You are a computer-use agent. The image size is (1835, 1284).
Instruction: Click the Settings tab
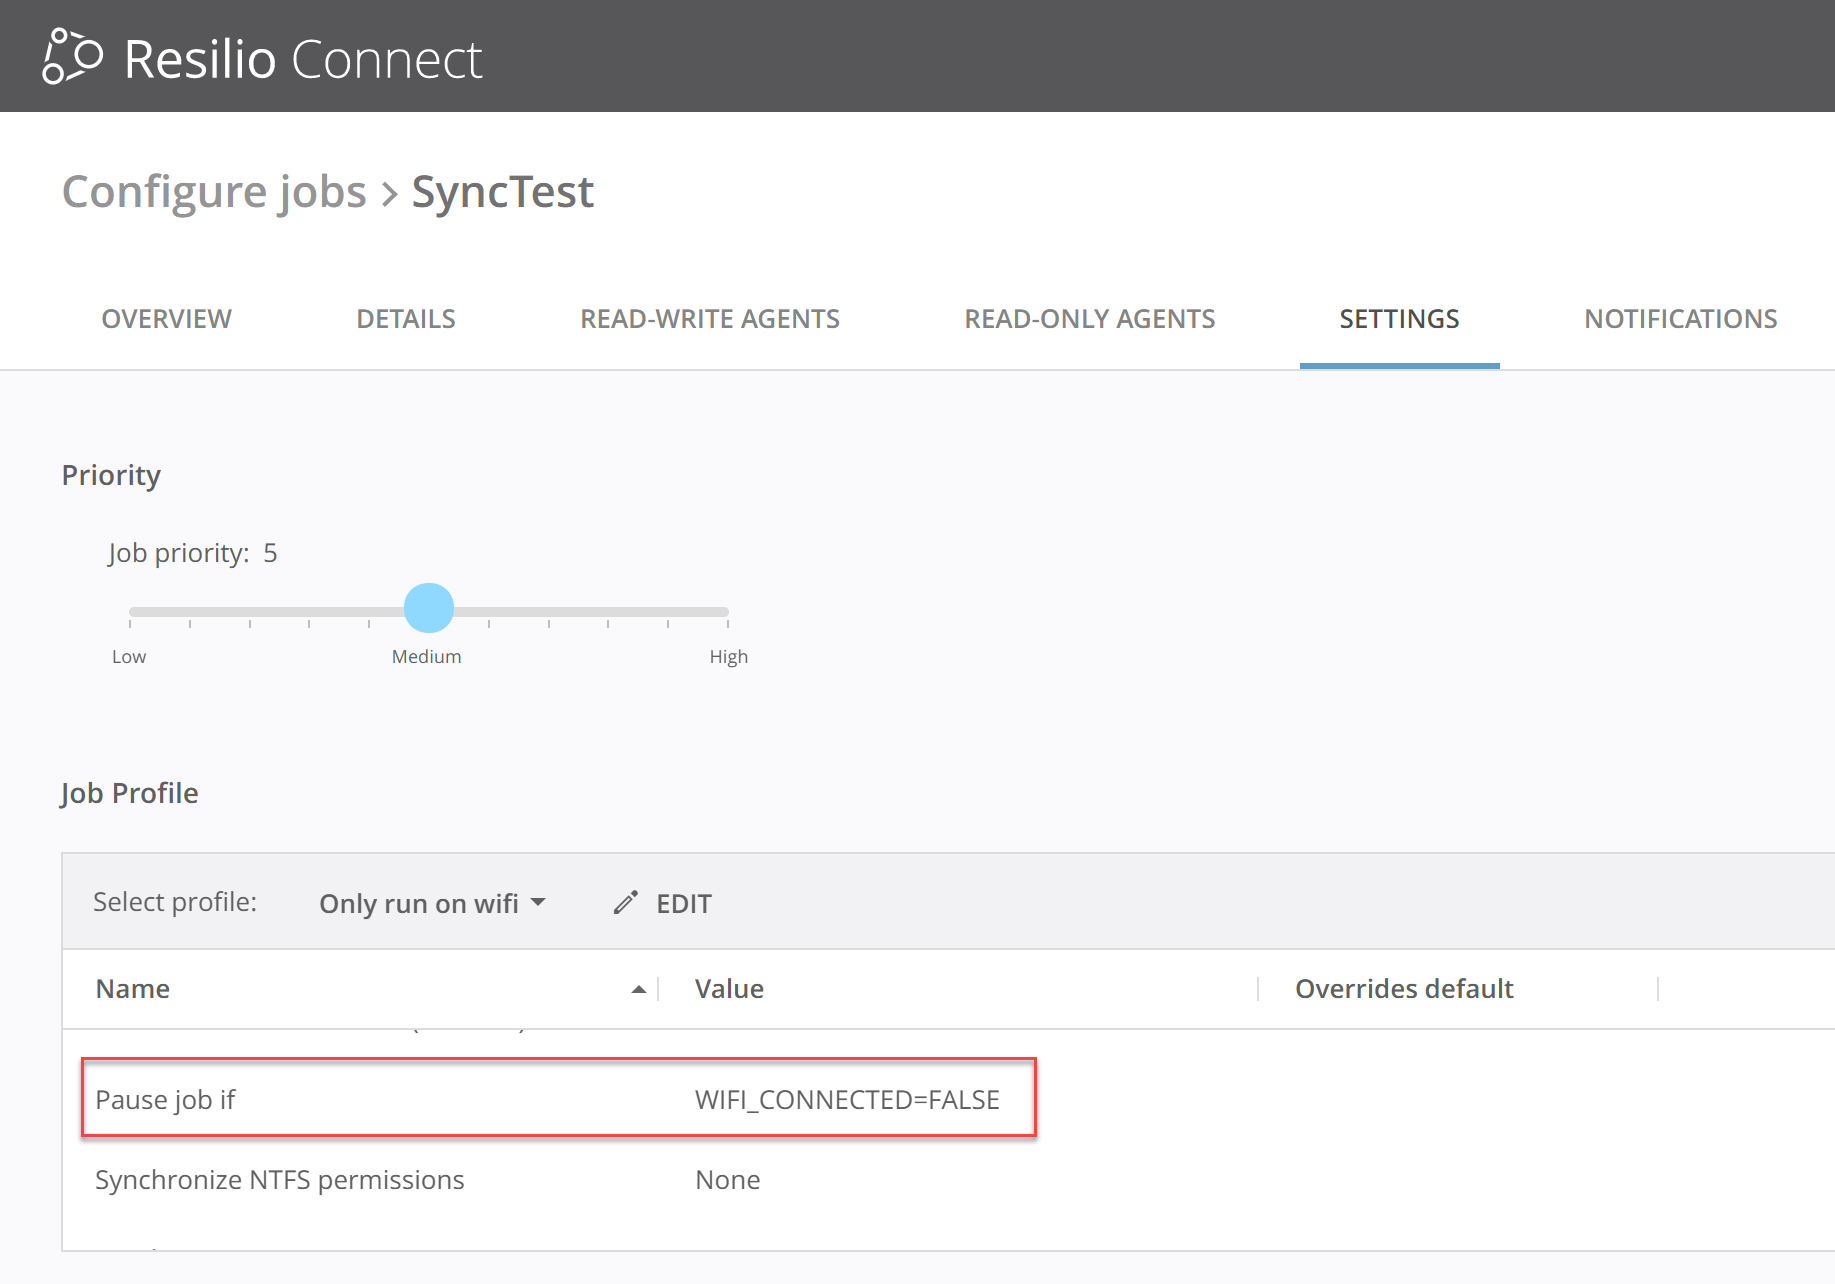click(x=1398, y=319)
